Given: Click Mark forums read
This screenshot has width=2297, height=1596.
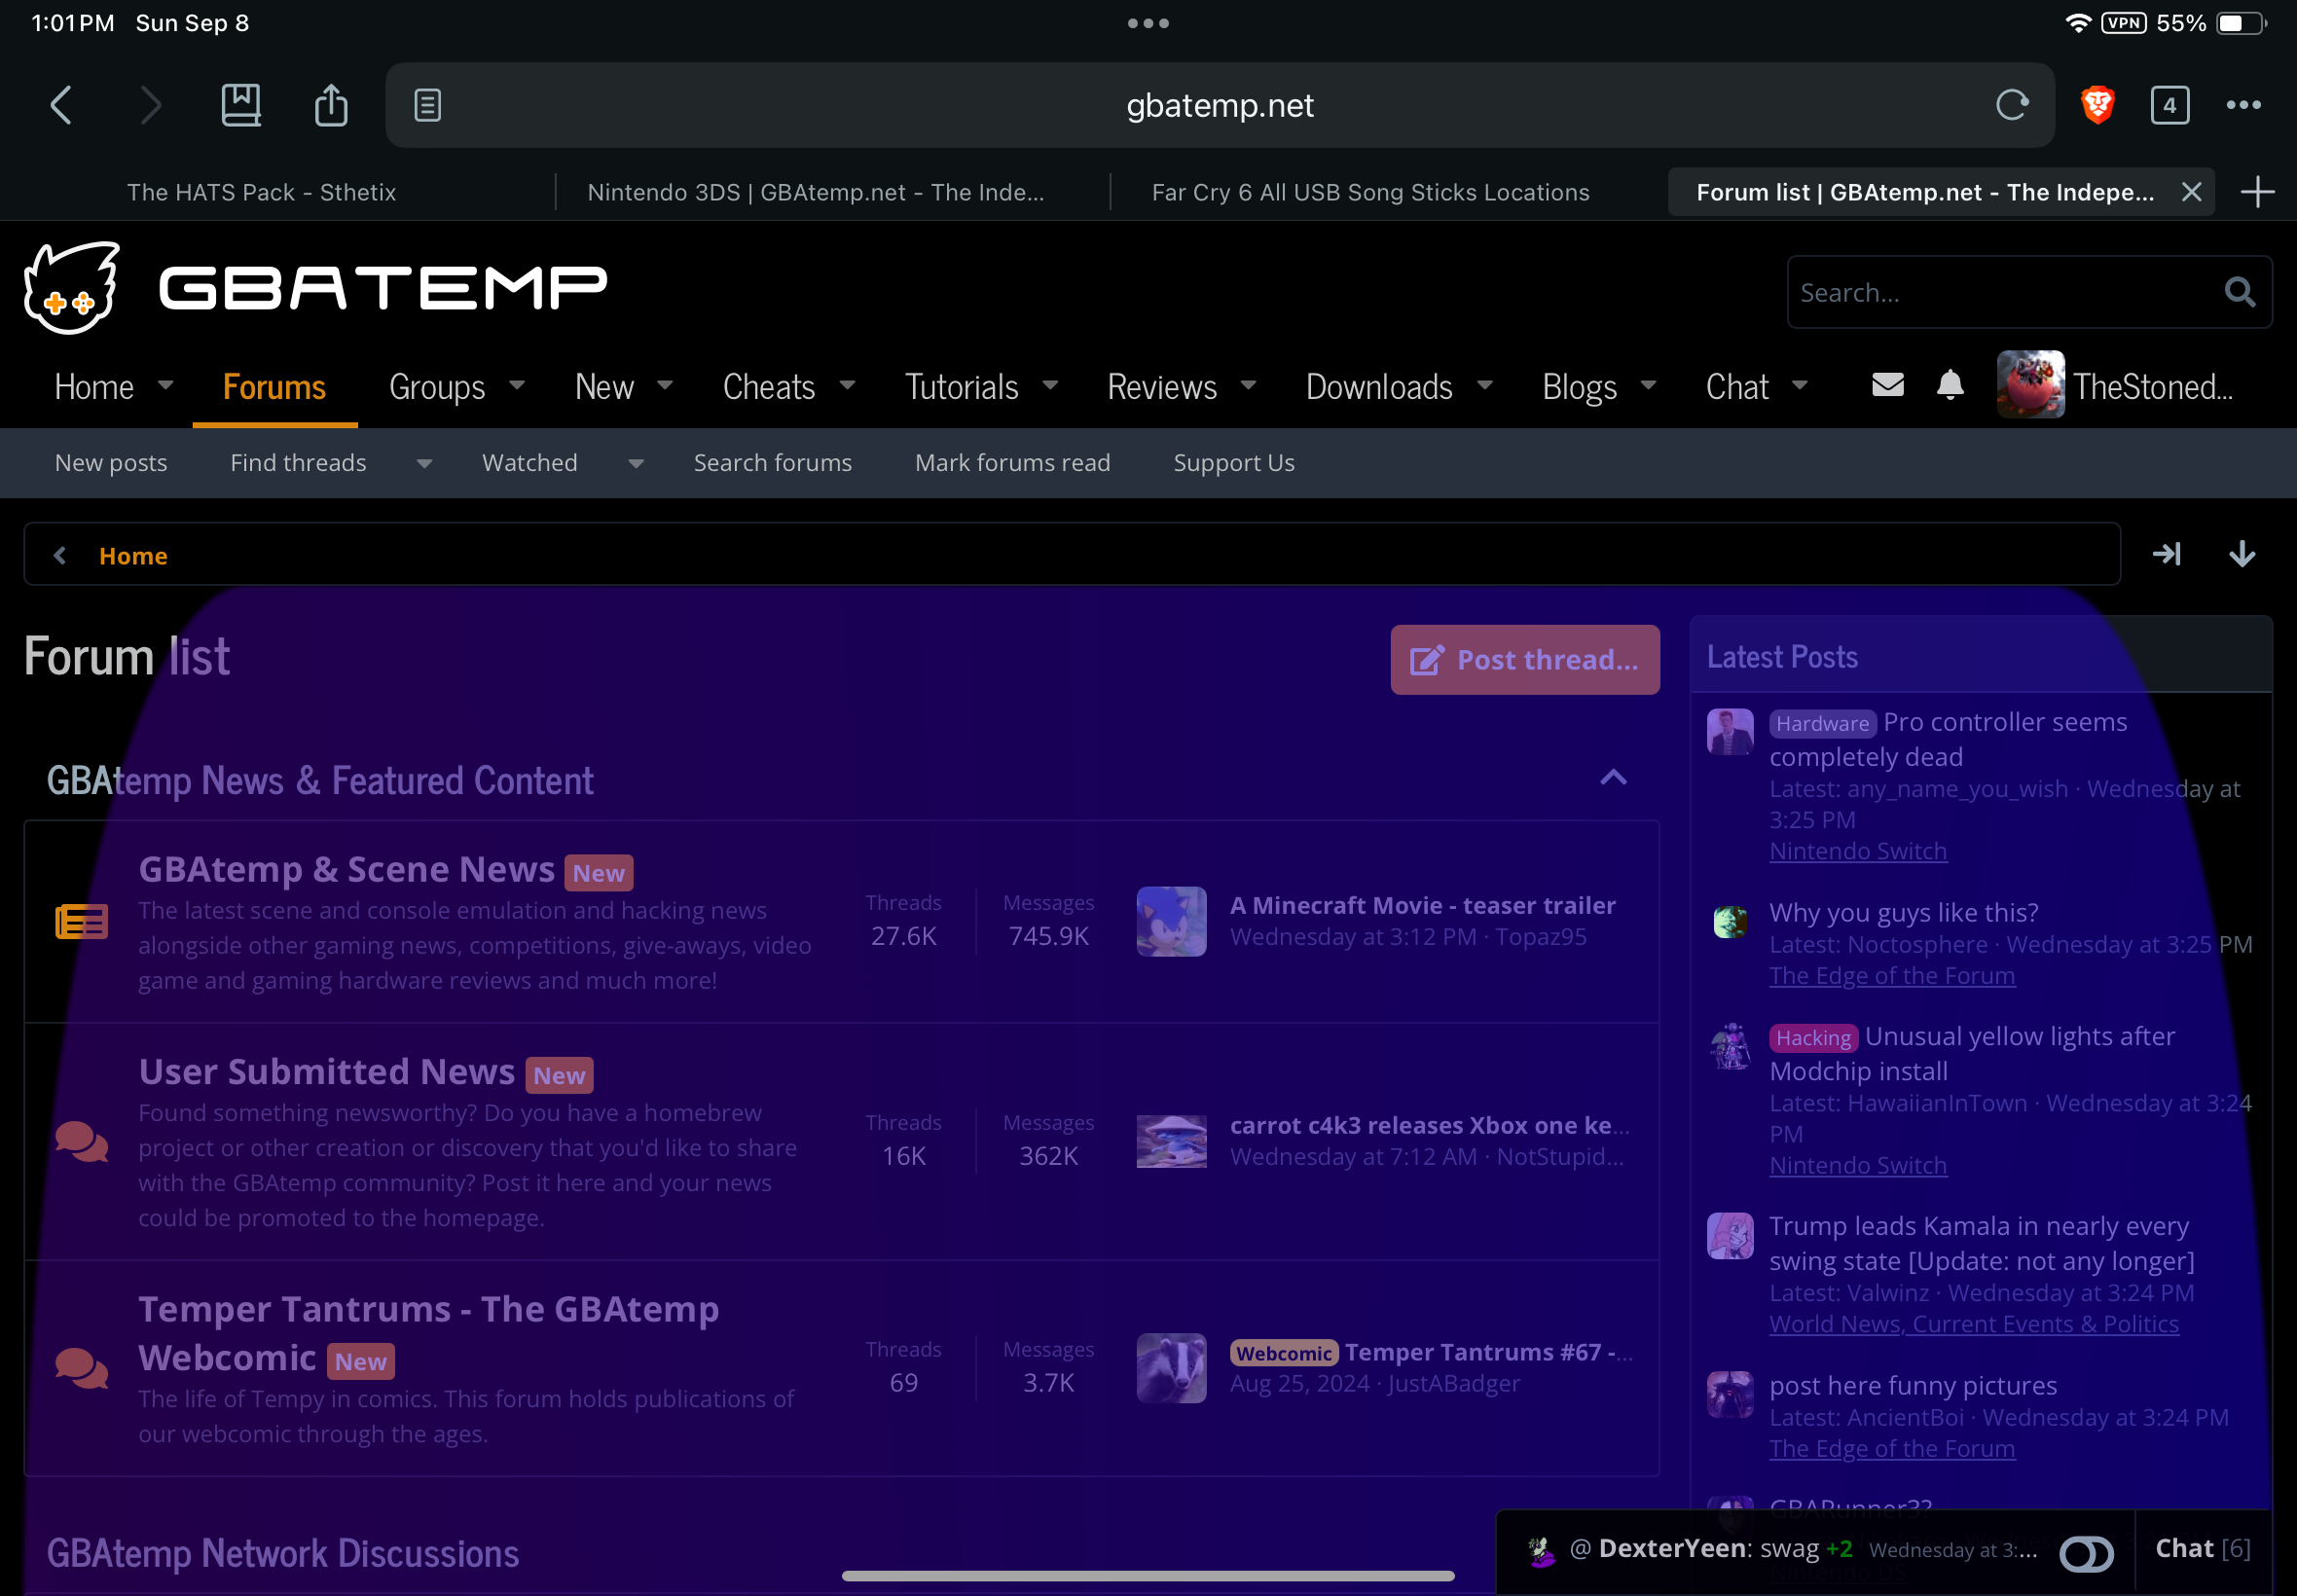Looking at the screenshot, I should click(1013, 463).
